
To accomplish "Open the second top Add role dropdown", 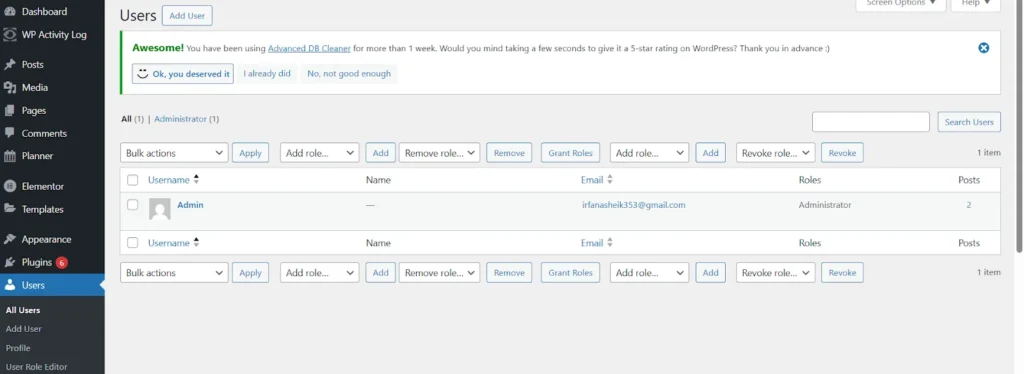I will tap(650, 153).
